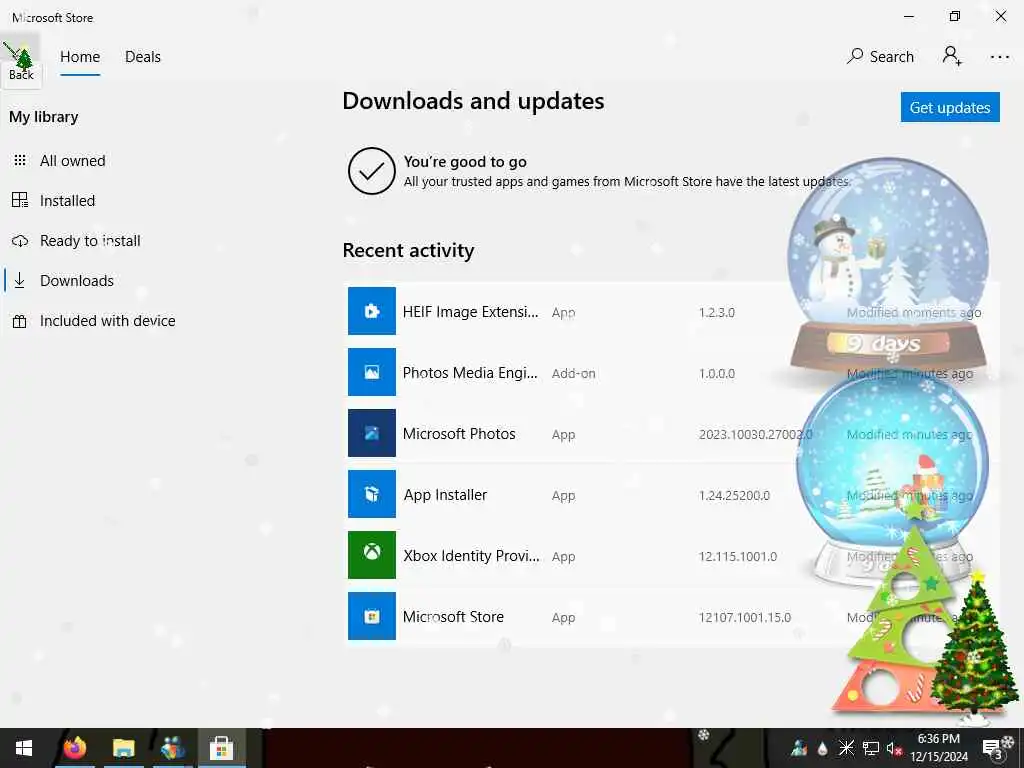
Task: Click the HEIF Image Extension app icon
Action: 372,311
